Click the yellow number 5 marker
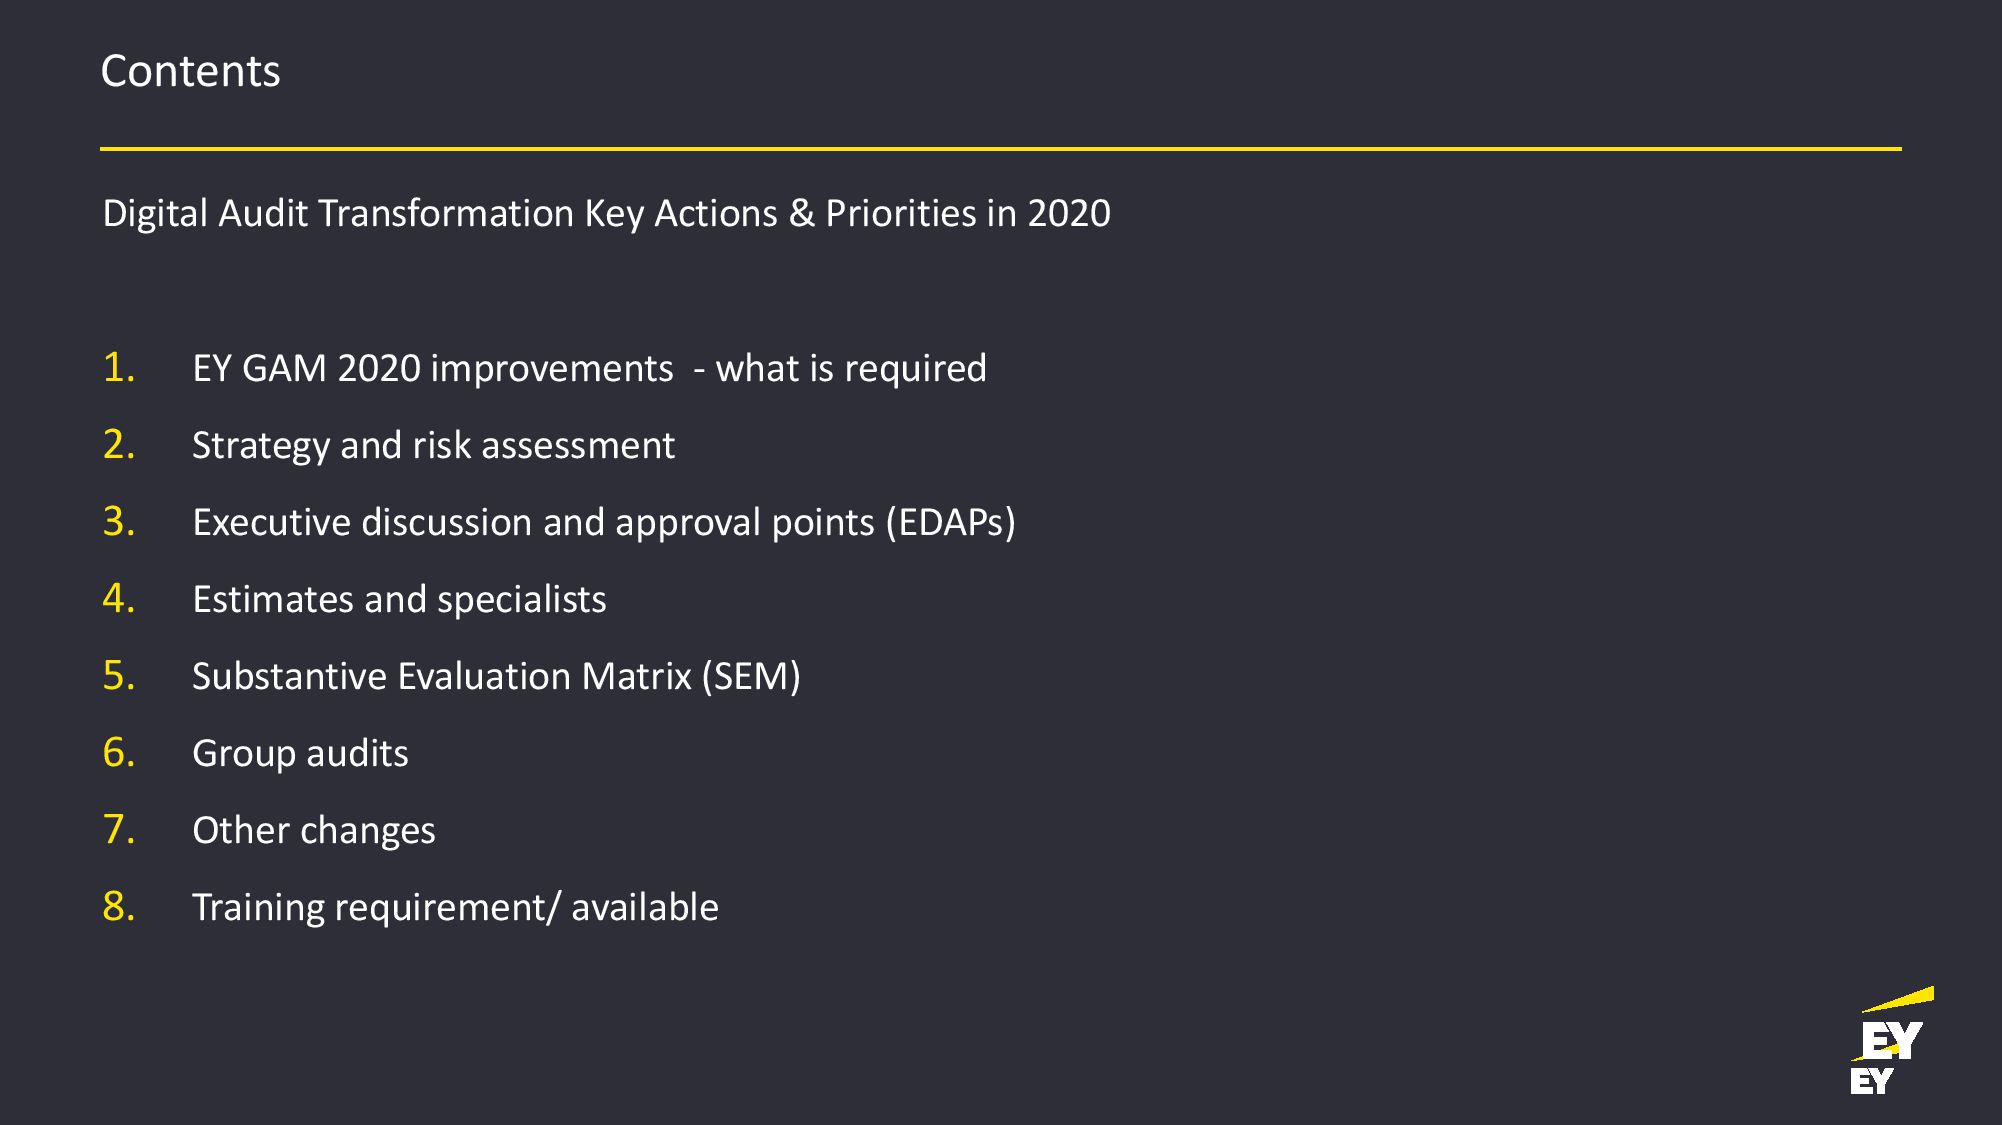2002x1125 pixels. click(119, 675)
